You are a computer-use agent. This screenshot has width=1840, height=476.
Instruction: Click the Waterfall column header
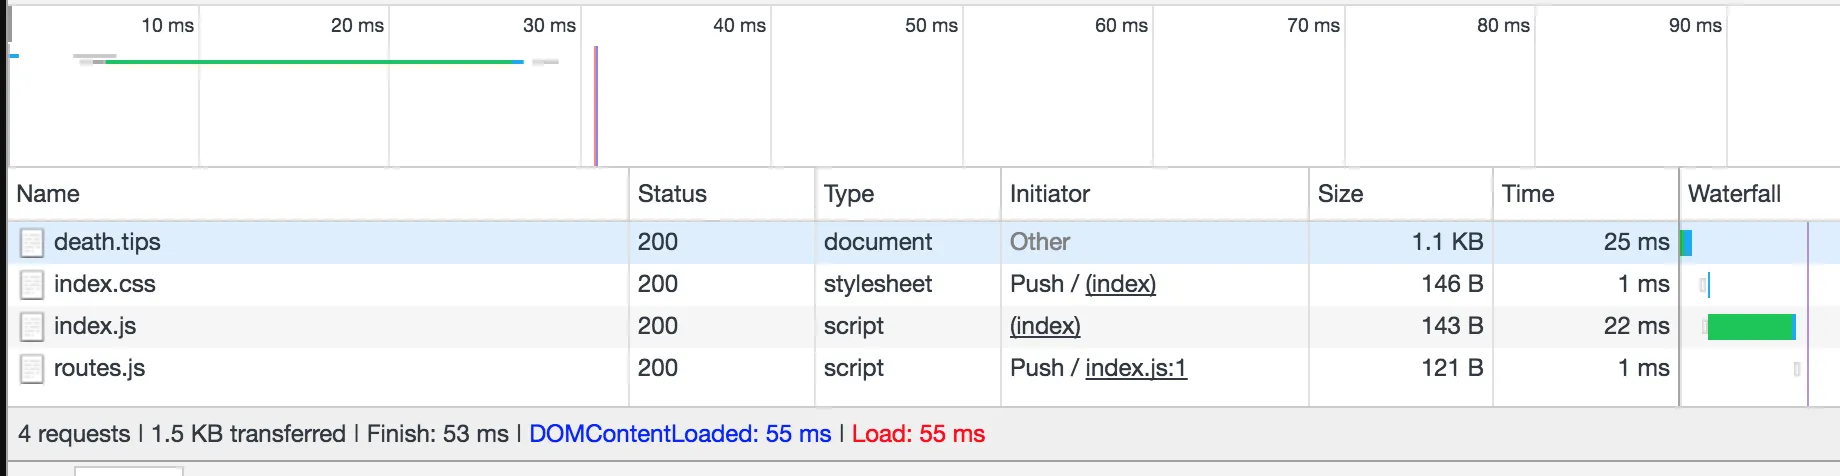point(1734,194)
